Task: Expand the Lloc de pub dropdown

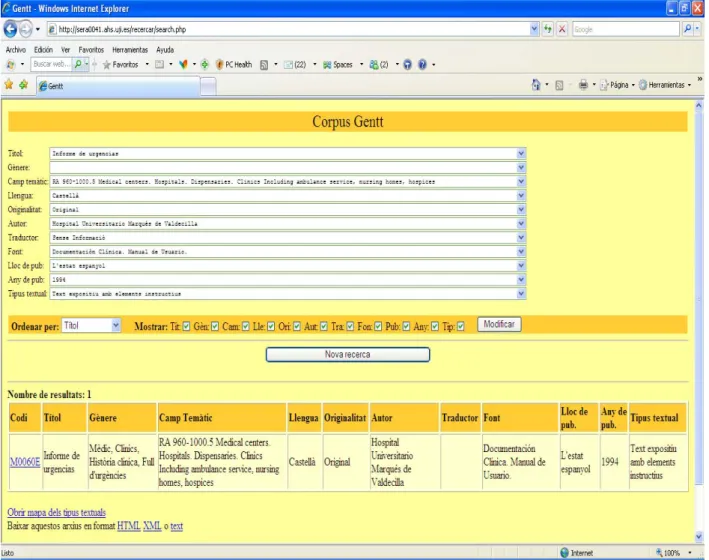Action: tap(521, 266)
